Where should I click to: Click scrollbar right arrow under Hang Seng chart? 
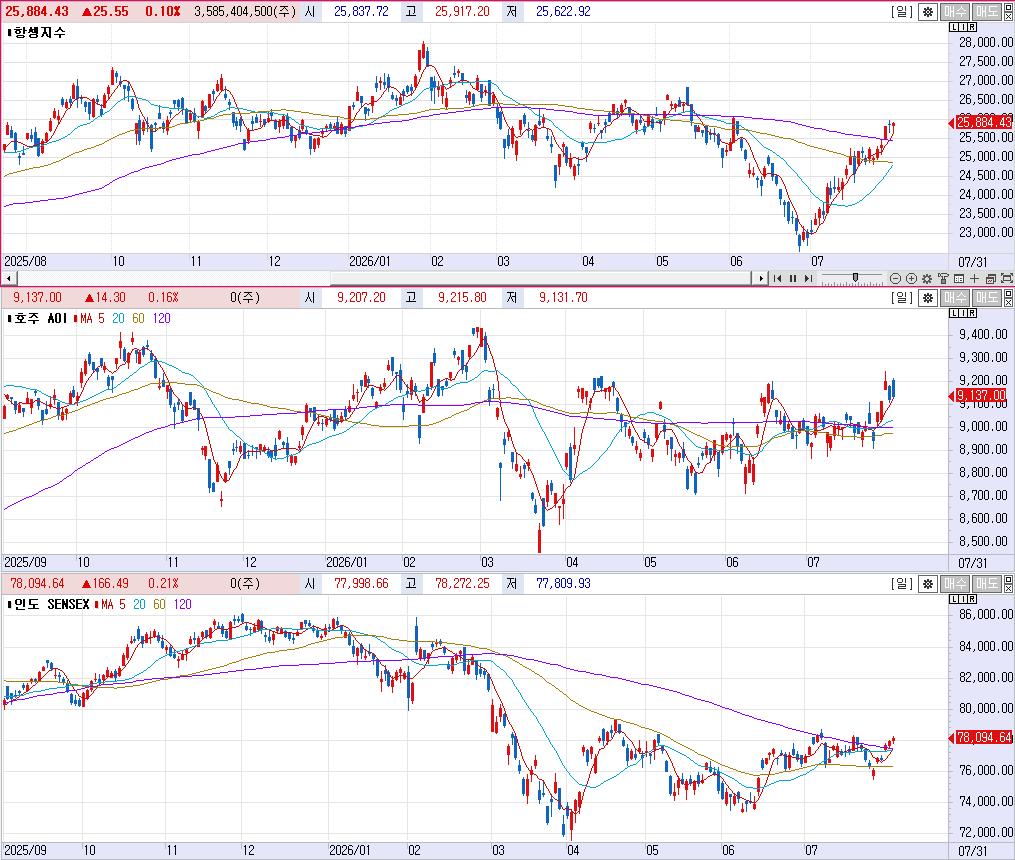[761, 279]
